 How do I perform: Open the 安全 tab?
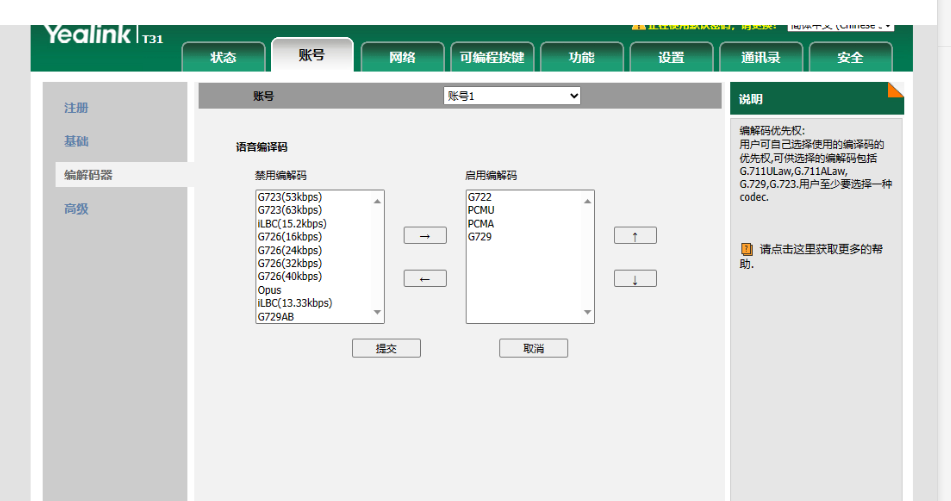pyautogui.click(x=850, y=58)
